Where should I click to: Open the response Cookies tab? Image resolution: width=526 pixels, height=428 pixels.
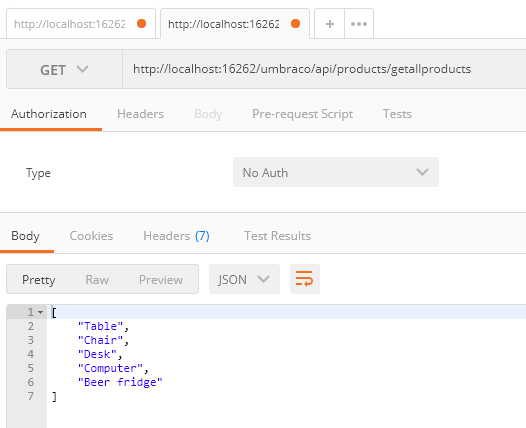point(91,236)
